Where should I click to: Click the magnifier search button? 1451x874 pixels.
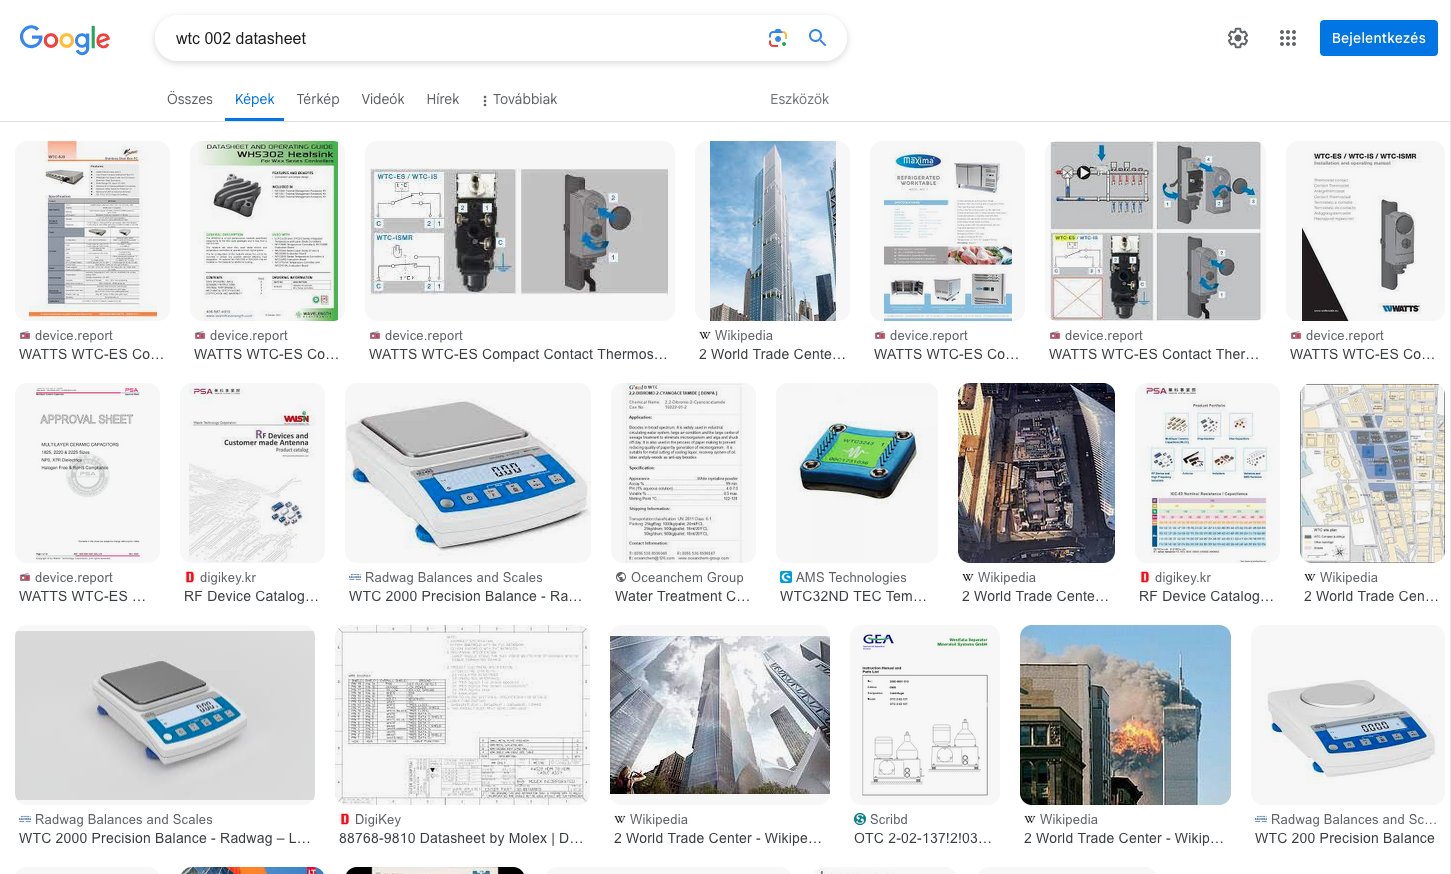tap(817, 38)
